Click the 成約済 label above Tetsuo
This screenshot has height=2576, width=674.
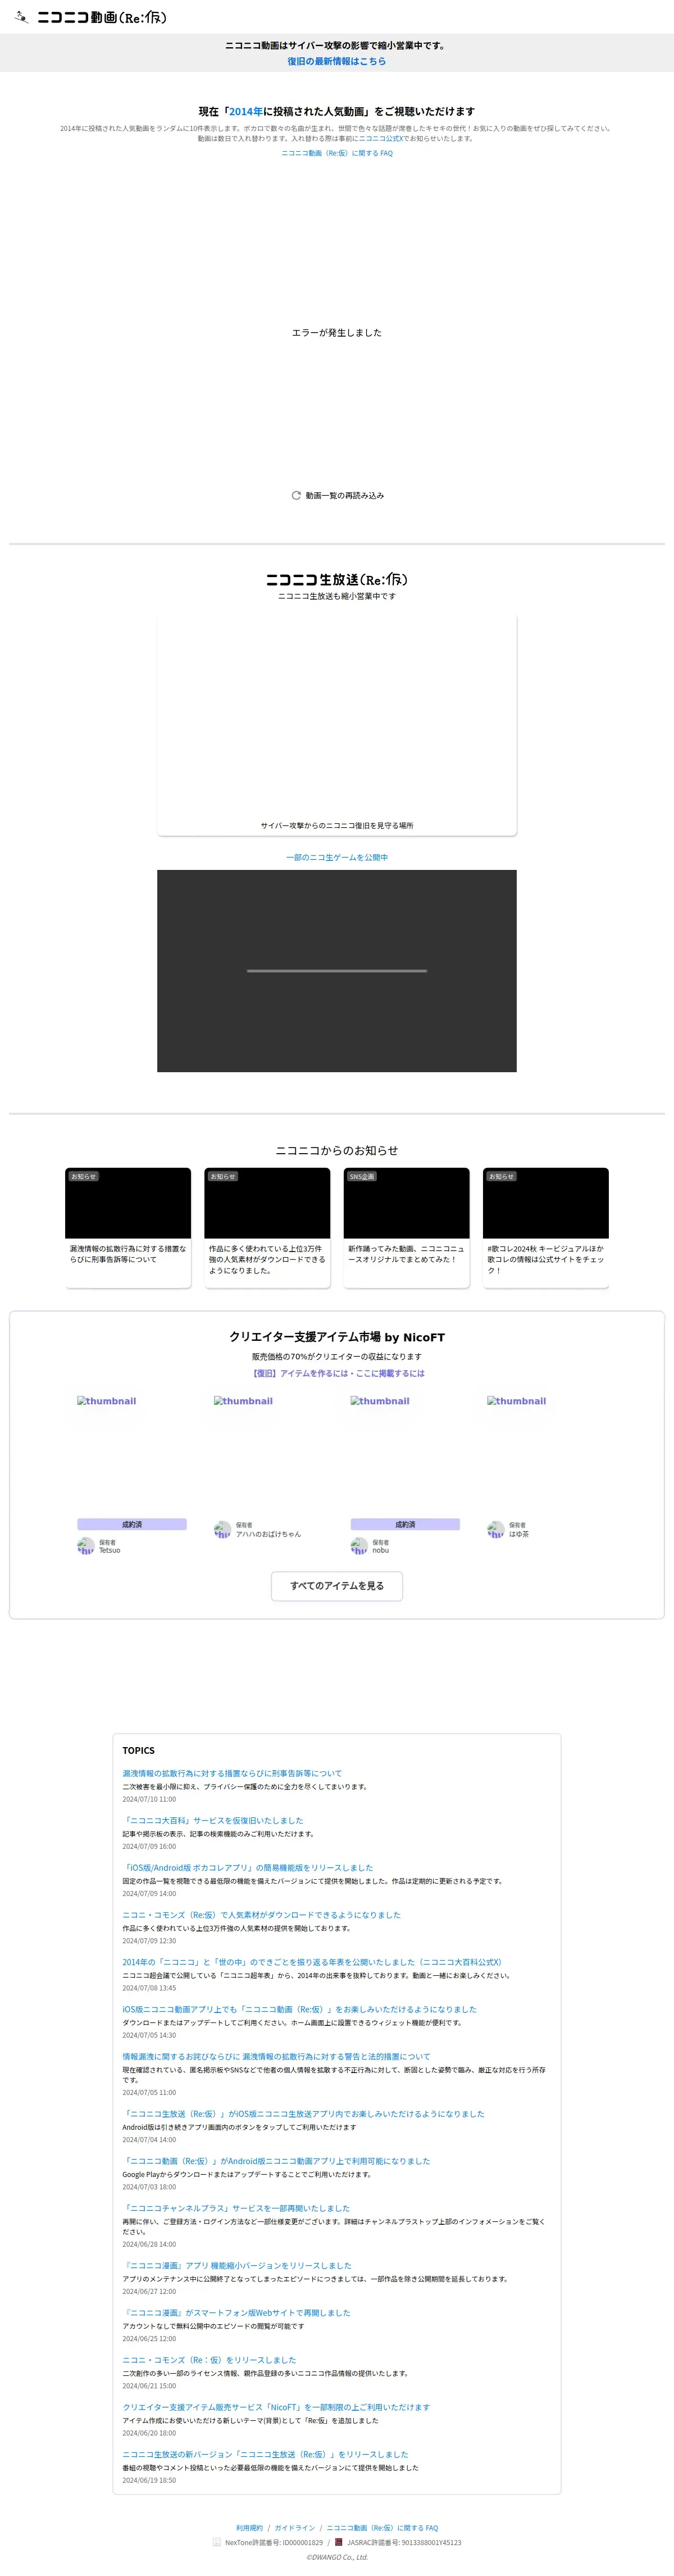[132, 1524]
